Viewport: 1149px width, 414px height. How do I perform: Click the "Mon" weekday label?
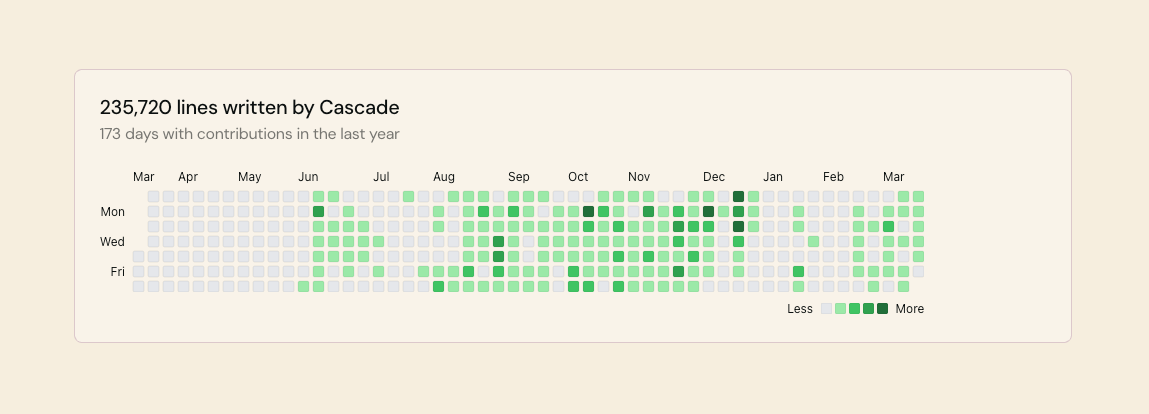pyautogui.click(x=113, y=212)
